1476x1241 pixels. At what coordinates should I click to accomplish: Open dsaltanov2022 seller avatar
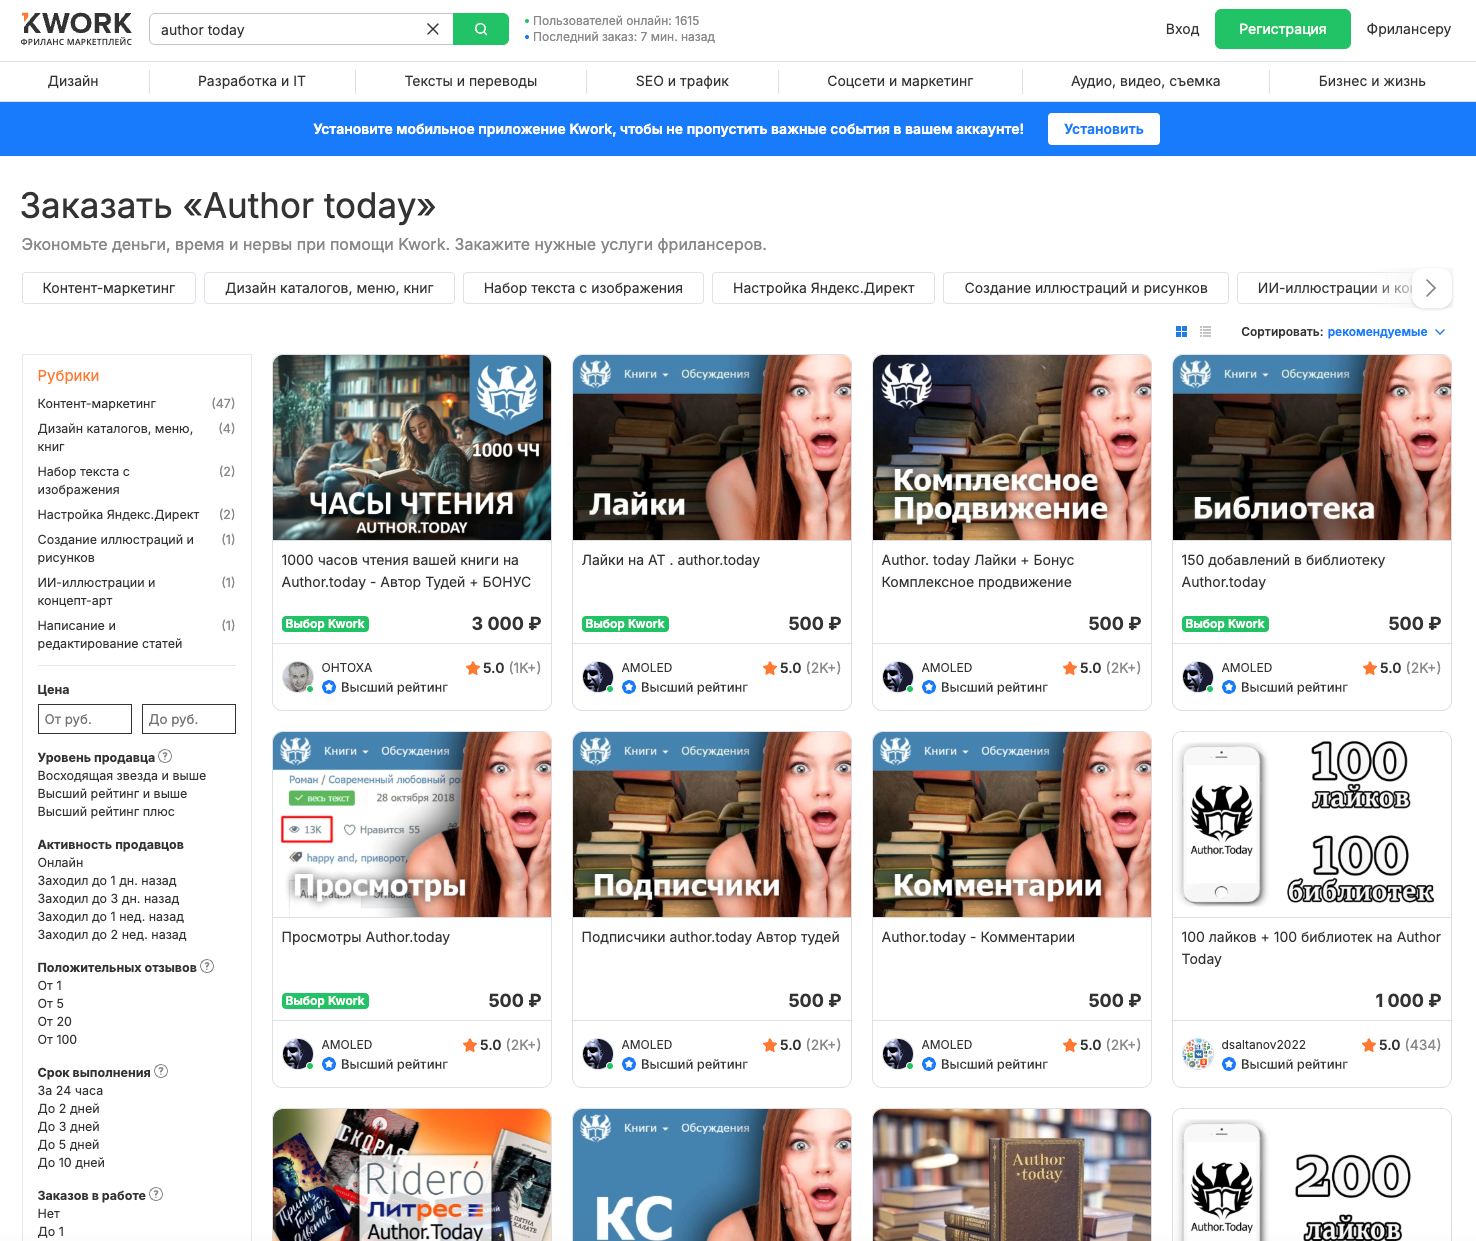1198,1054
